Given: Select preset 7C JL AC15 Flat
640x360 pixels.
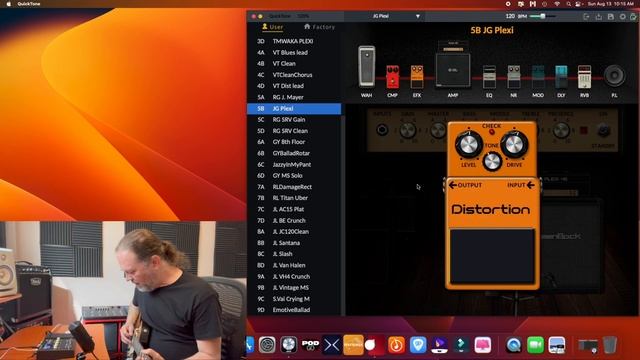Looking at the screenshot, I should click(294, 209).
